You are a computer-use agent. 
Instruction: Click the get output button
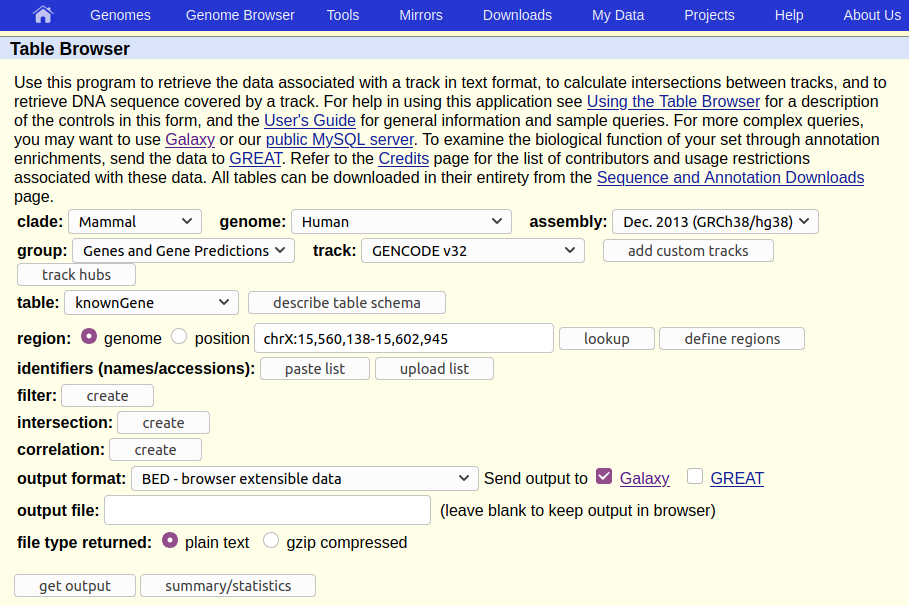tap(75, 586)
